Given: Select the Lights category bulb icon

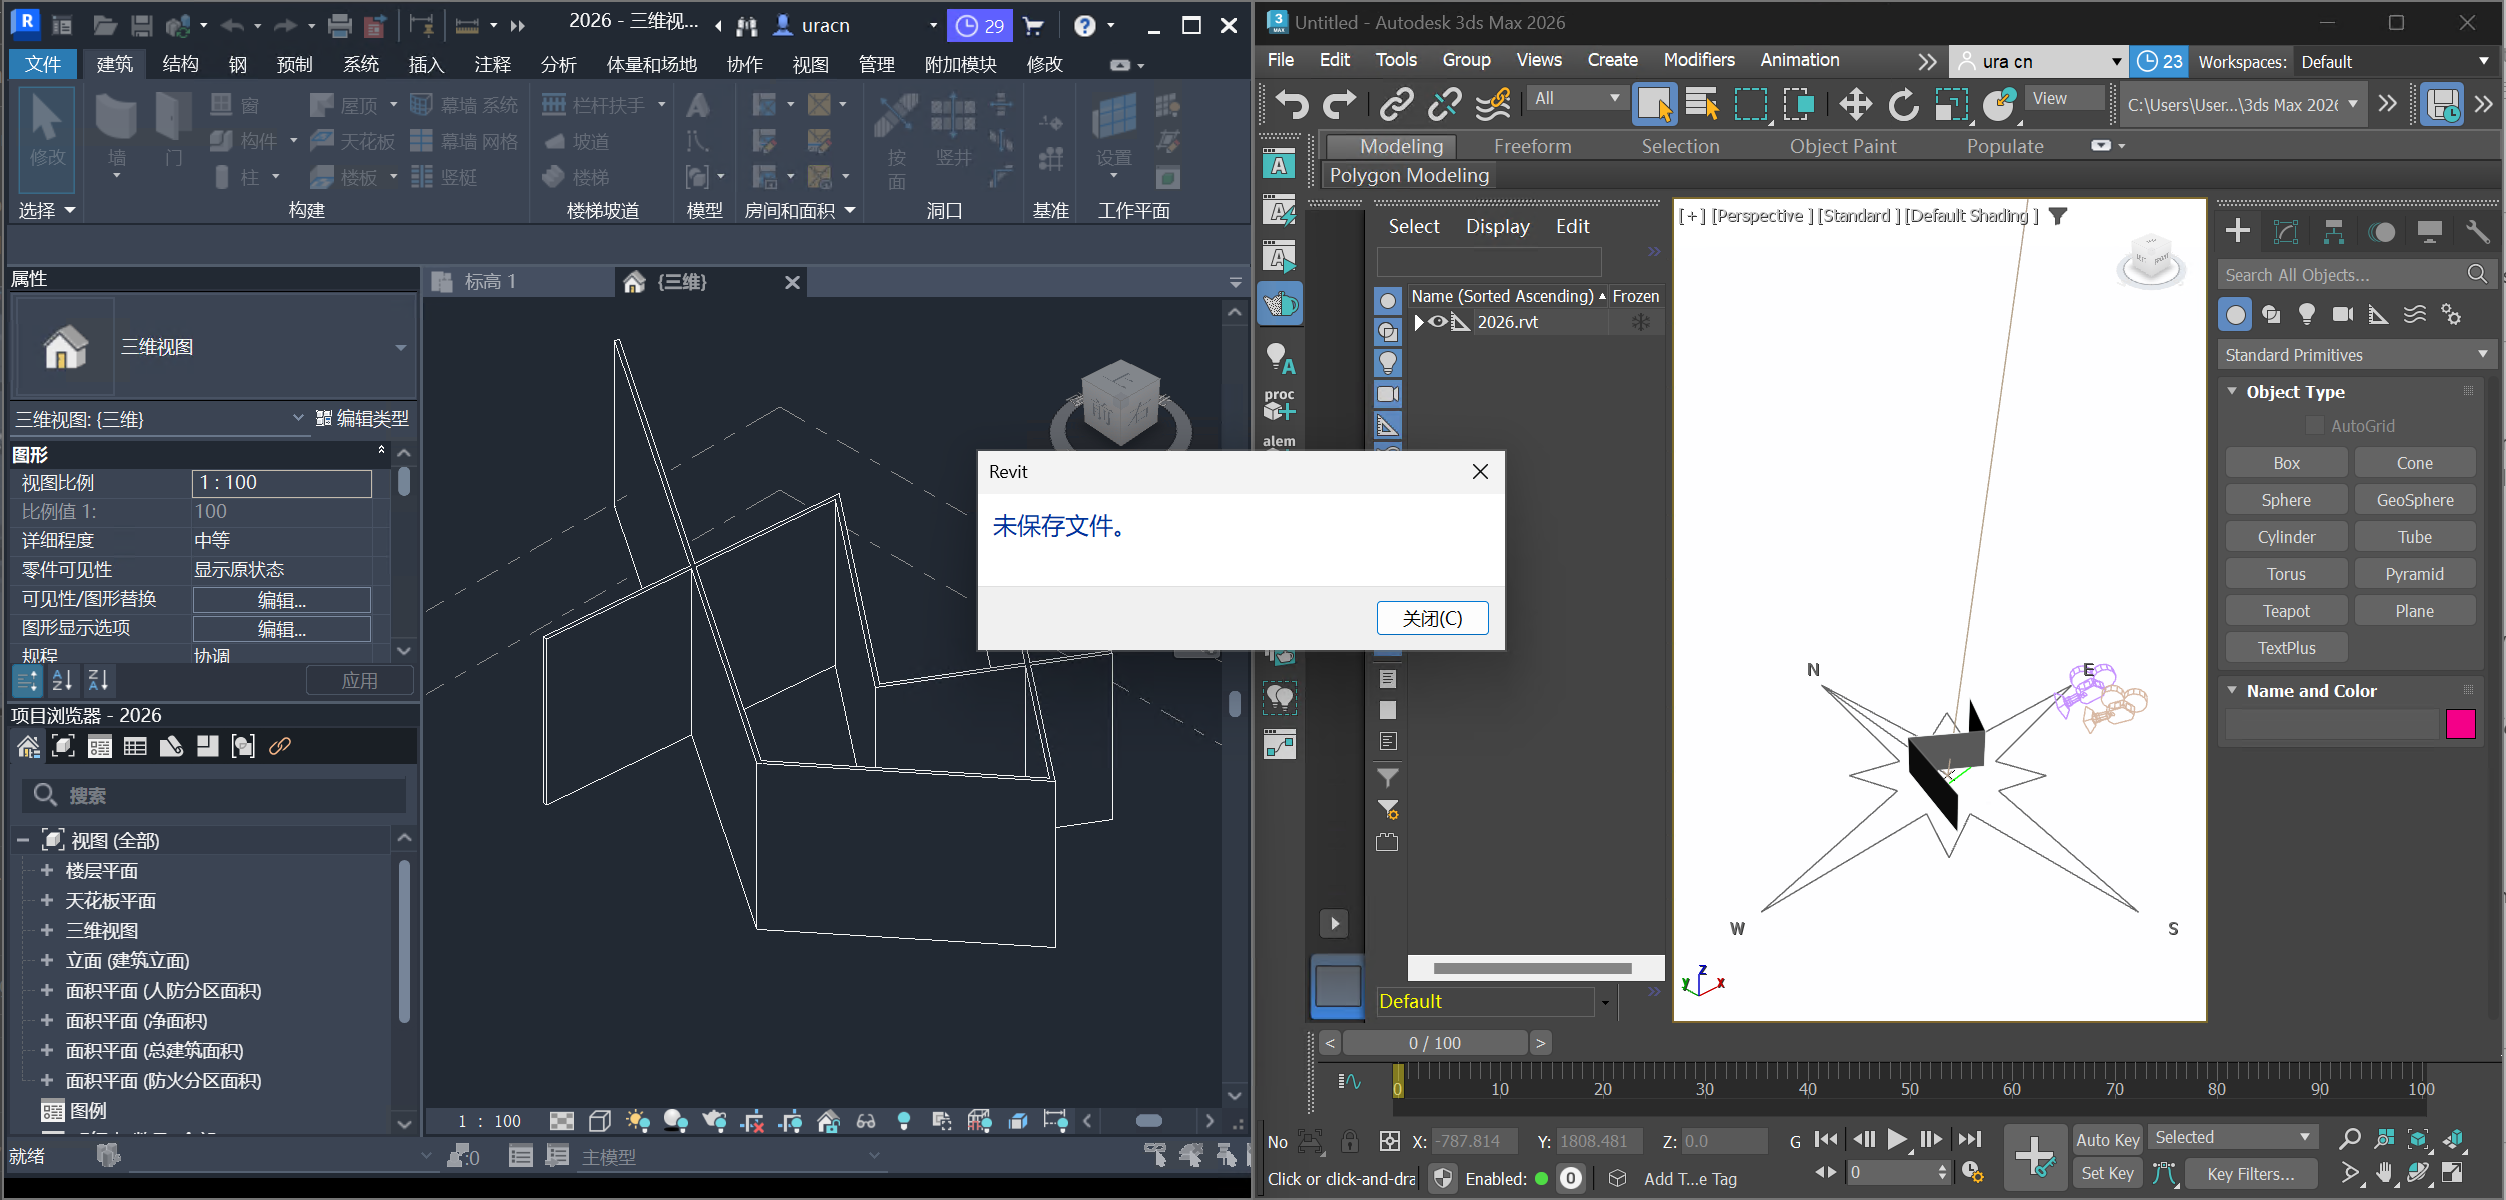Looking at the screenshot, I should click(2307, 315).
